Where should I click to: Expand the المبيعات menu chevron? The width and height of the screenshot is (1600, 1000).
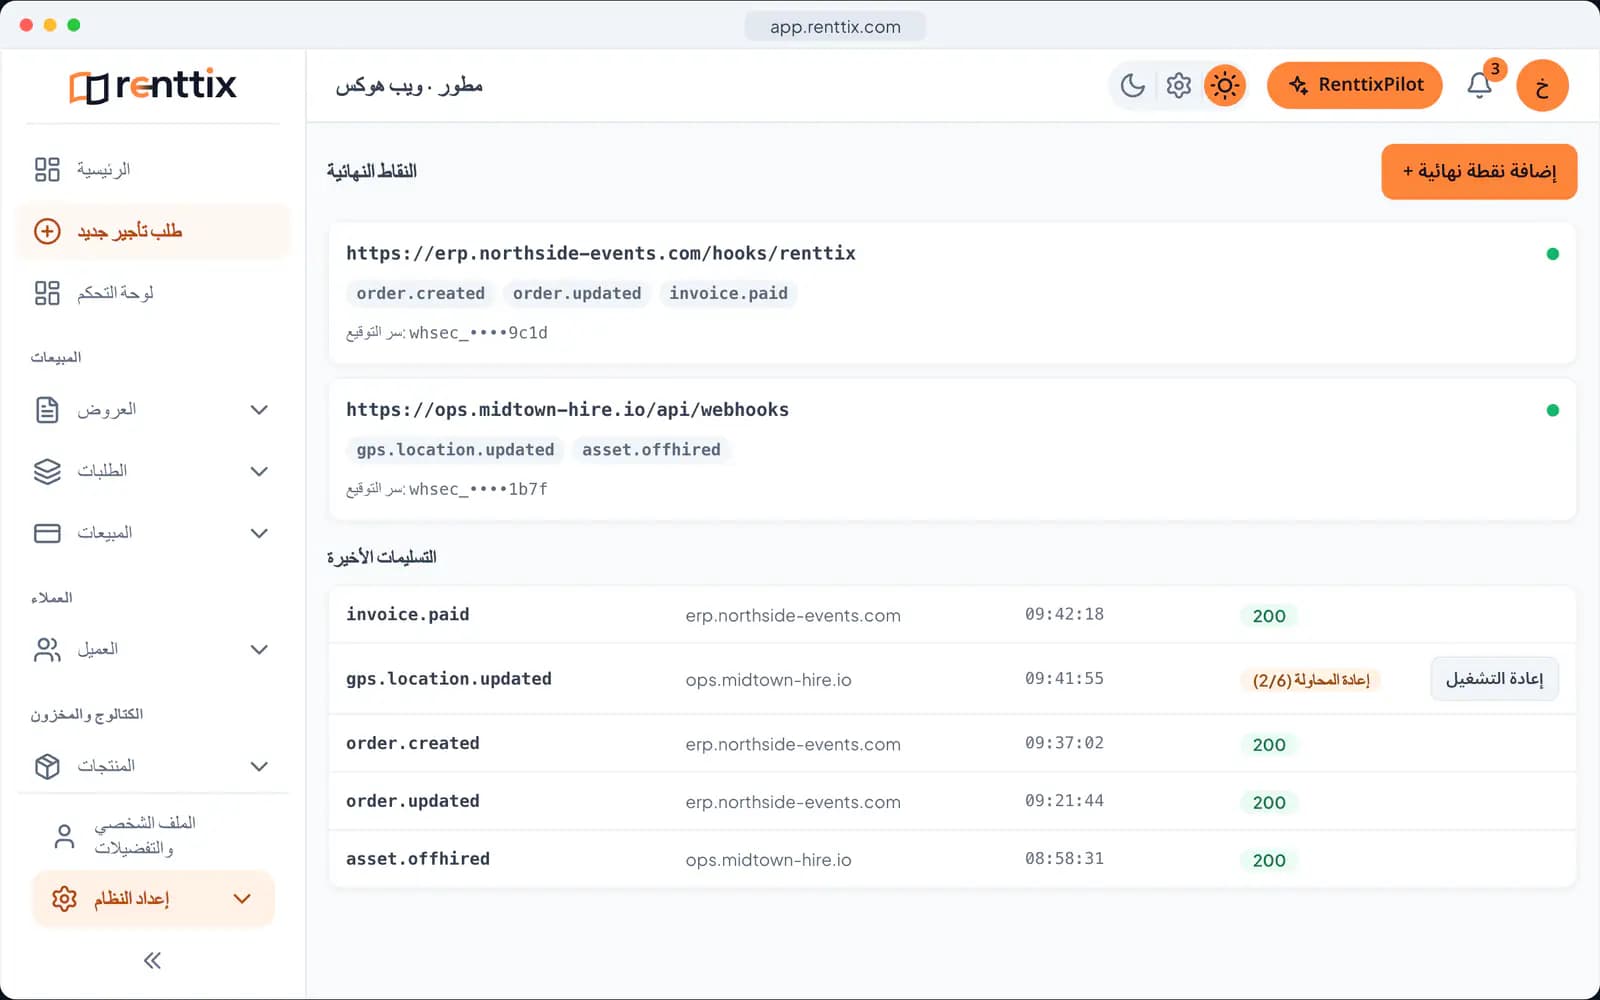259,533
